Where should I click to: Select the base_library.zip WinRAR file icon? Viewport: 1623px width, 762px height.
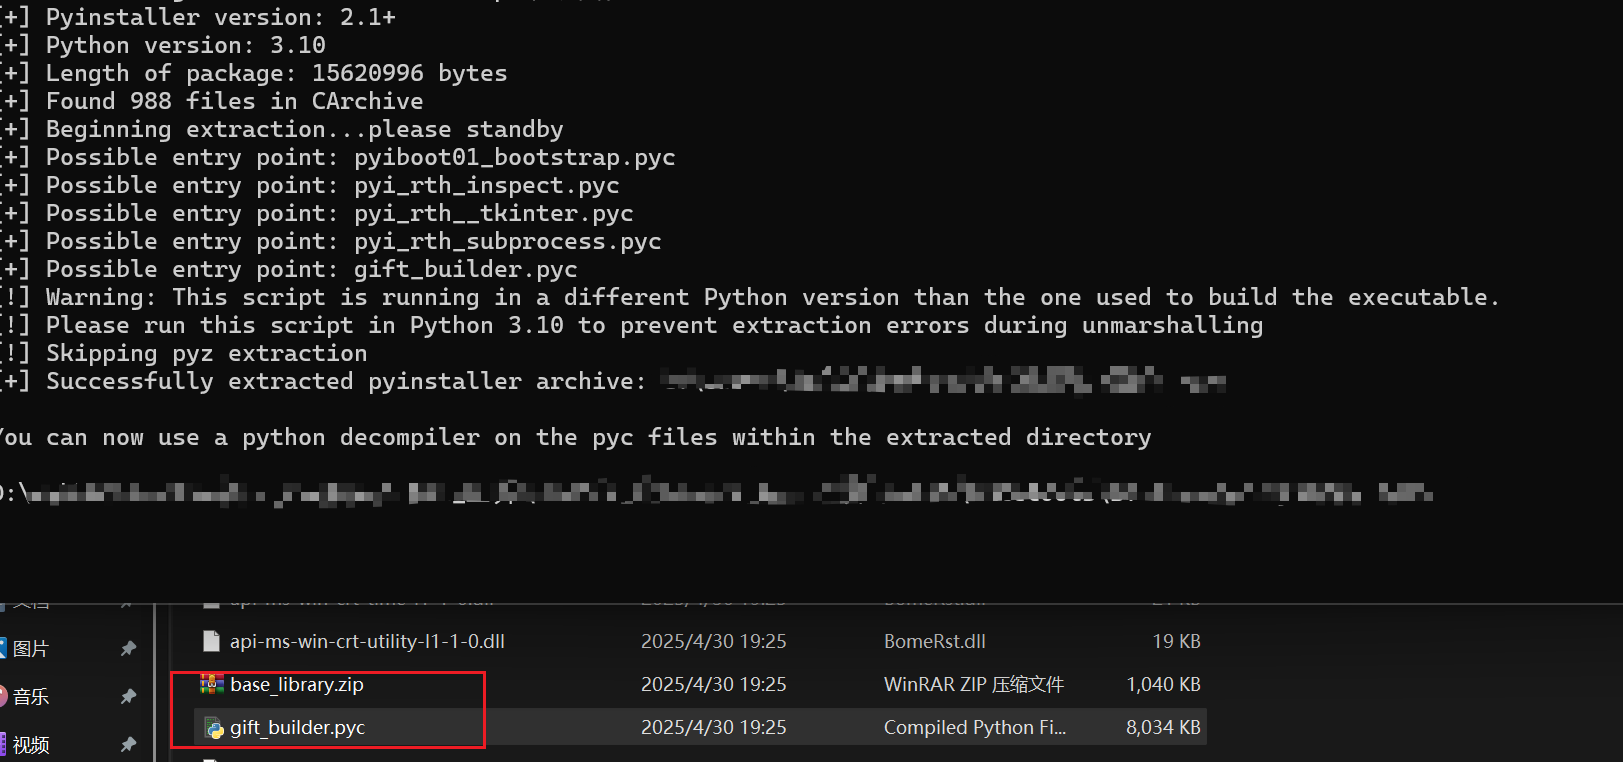pyautogui.click(x=212, y=684)
